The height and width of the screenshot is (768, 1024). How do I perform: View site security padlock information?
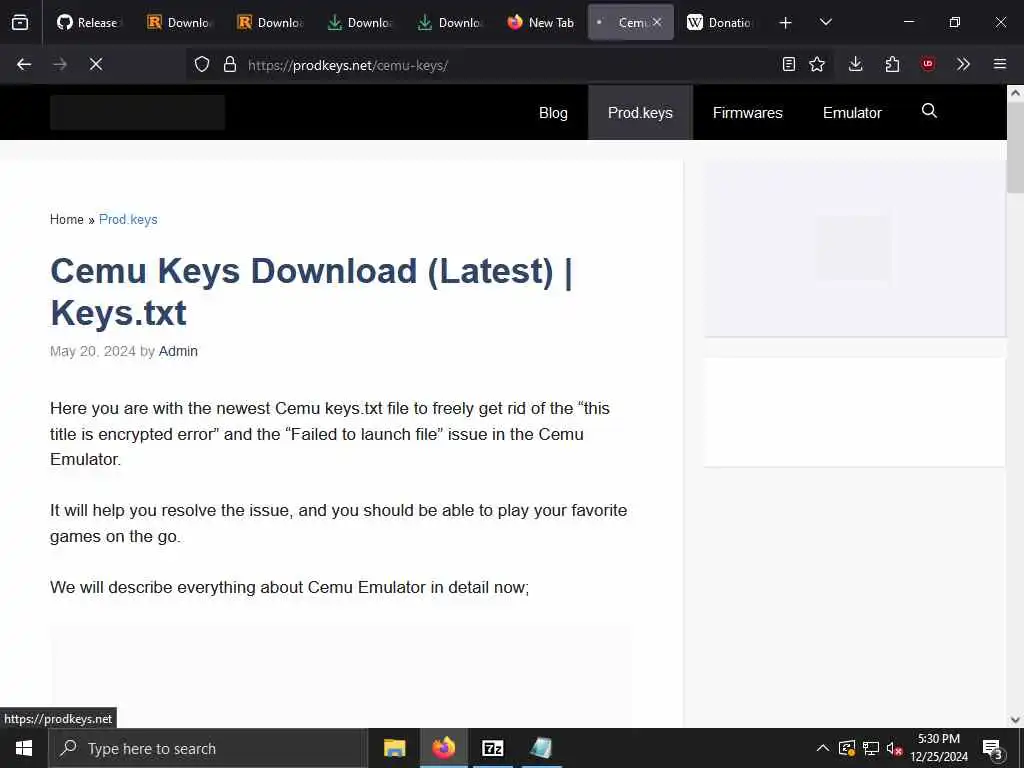(230, 64)
